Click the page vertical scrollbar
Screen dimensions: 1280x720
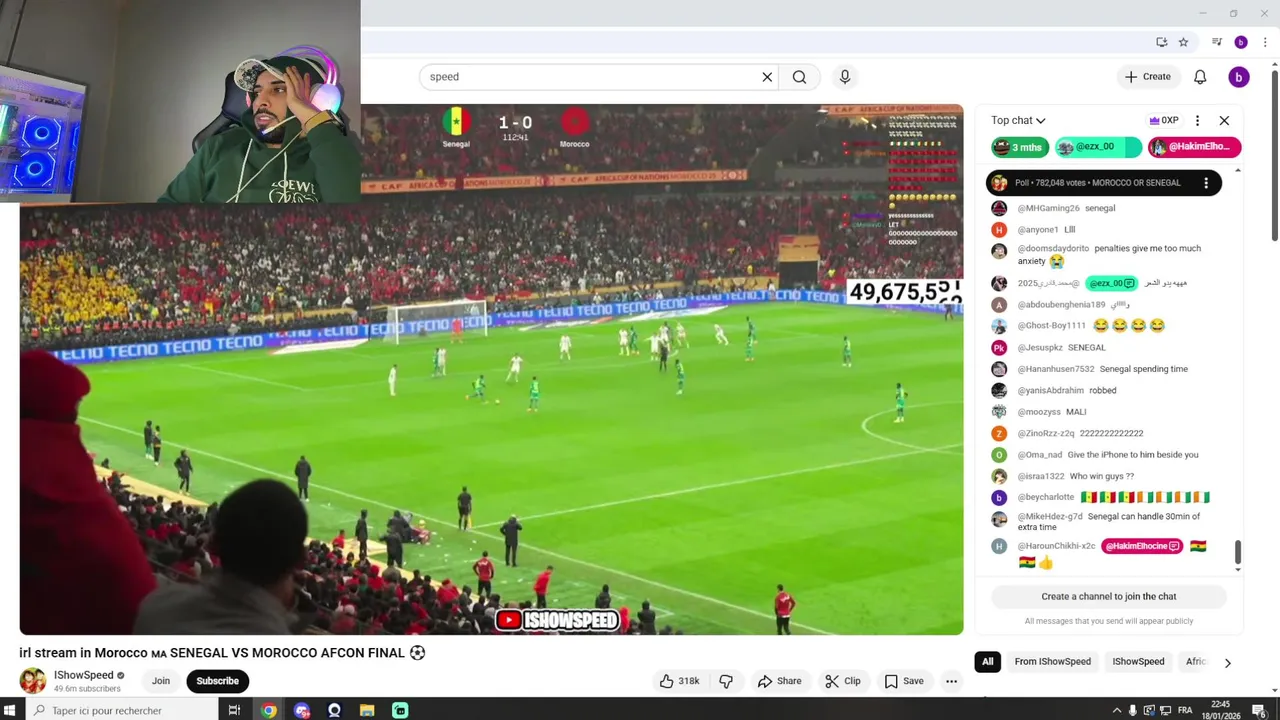(x=1274, y=155)
